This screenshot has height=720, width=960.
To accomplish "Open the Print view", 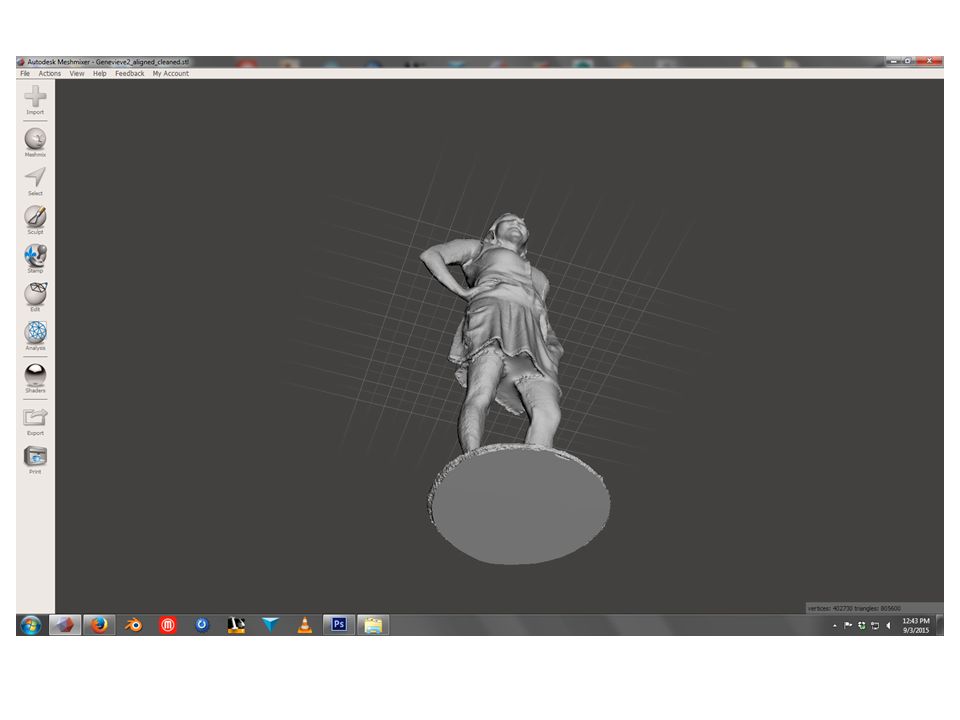I will [x=35, y=460].
